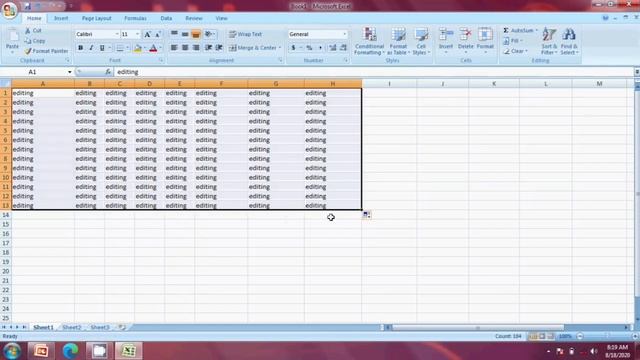Click the Windows Start button
The width and height of the screenshot is (640, 360).
point(12,351)
